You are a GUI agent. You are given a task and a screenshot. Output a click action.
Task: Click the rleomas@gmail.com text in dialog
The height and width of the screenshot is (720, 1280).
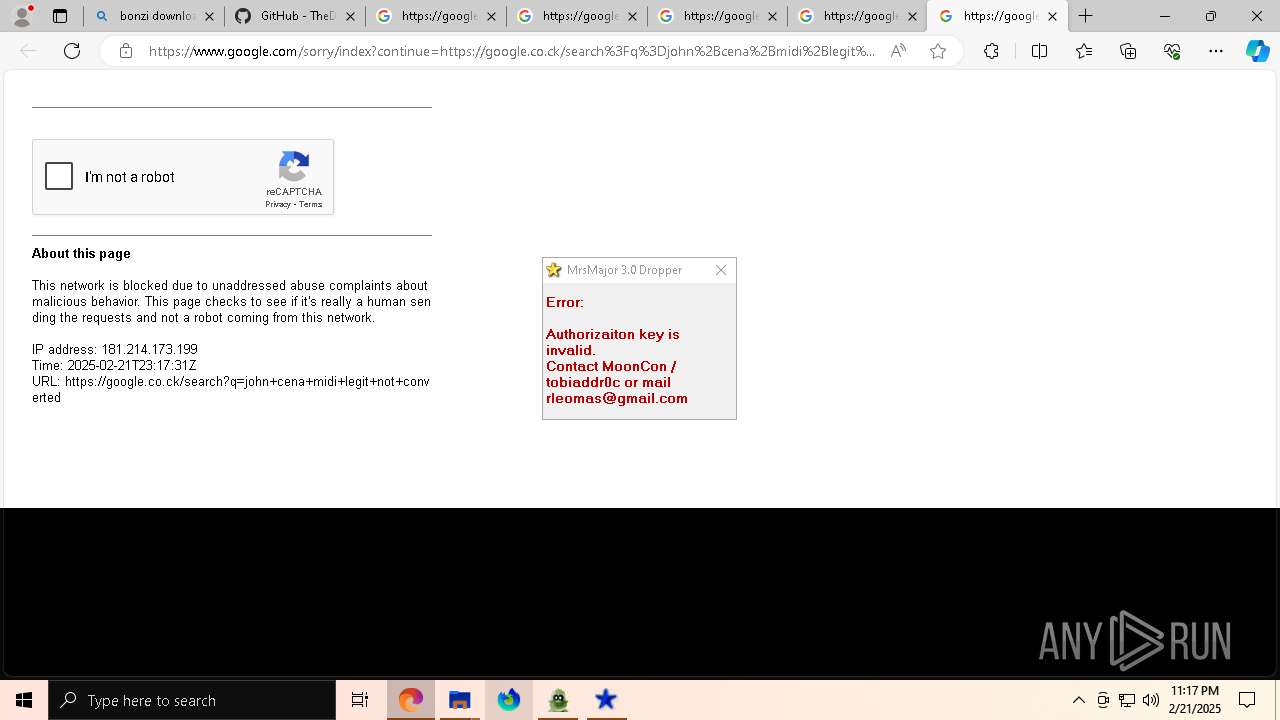pyautogui.click(x=617, y=398)
